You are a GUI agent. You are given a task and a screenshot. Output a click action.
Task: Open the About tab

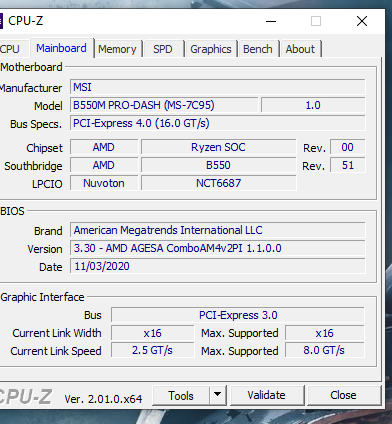(300, 49)
